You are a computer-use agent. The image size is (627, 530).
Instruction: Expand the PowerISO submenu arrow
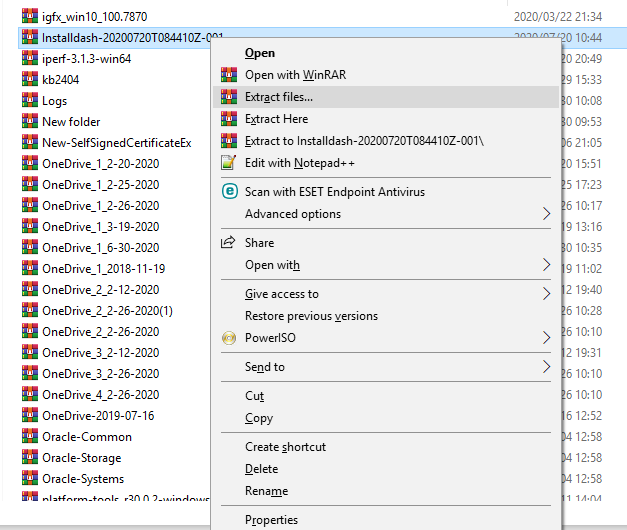click(547, 338)
